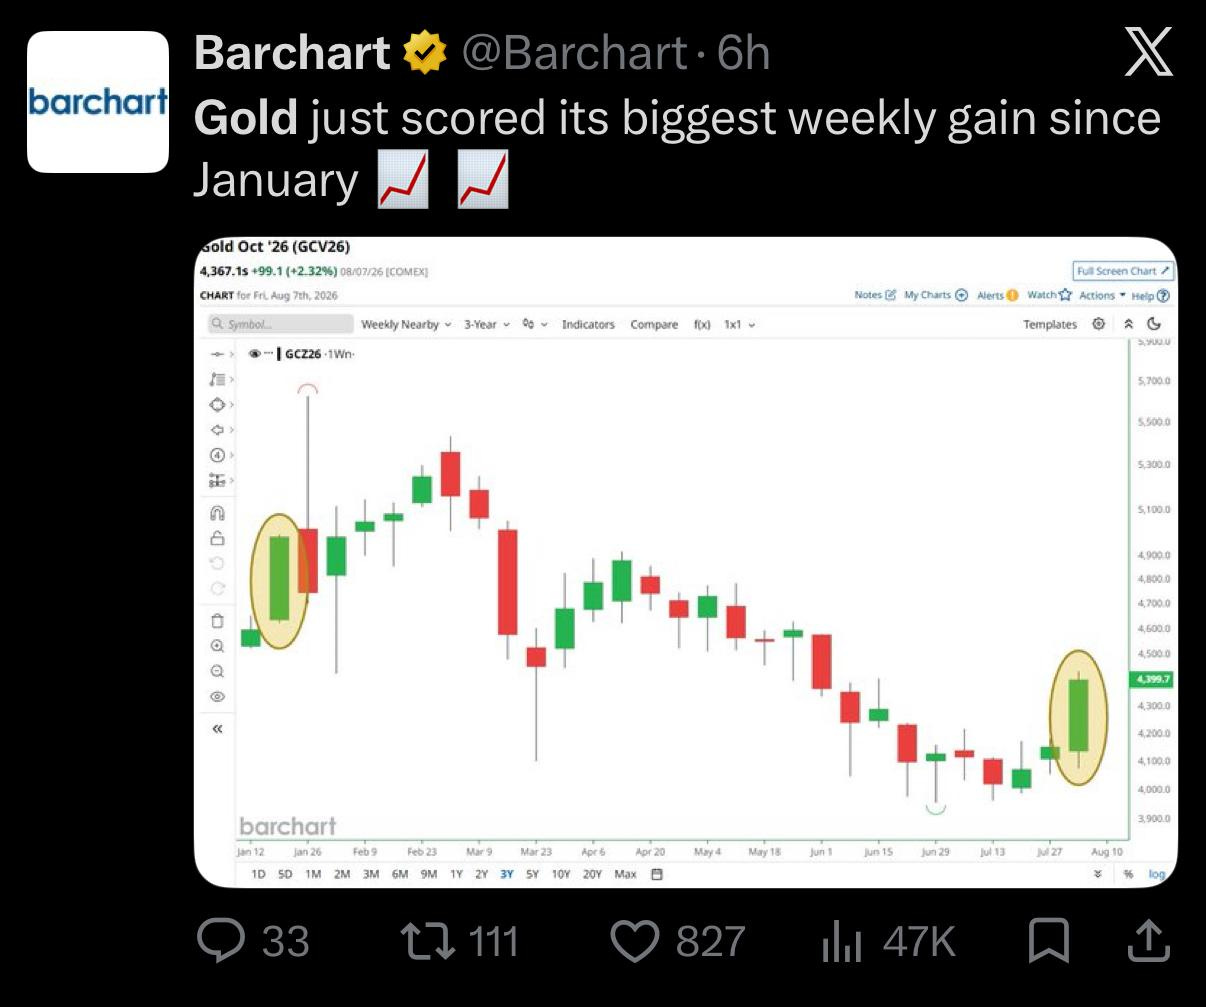This screenshot has height=1007, width=1206.
Task: Open the @Barchart profile handle link
Action: pyautogui.click(x=574, y=53)
